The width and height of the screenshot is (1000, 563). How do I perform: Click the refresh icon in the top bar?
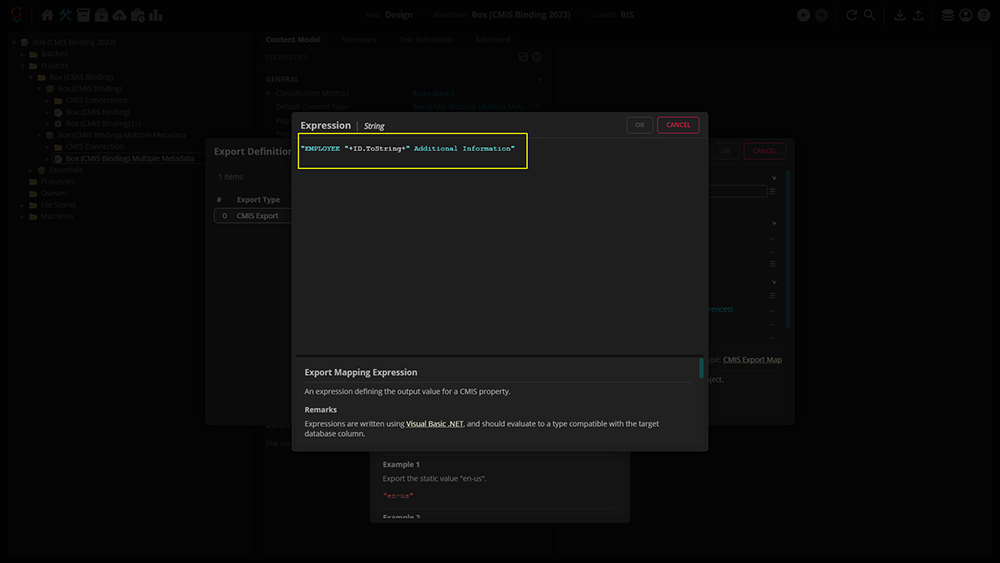click(852, 15)
